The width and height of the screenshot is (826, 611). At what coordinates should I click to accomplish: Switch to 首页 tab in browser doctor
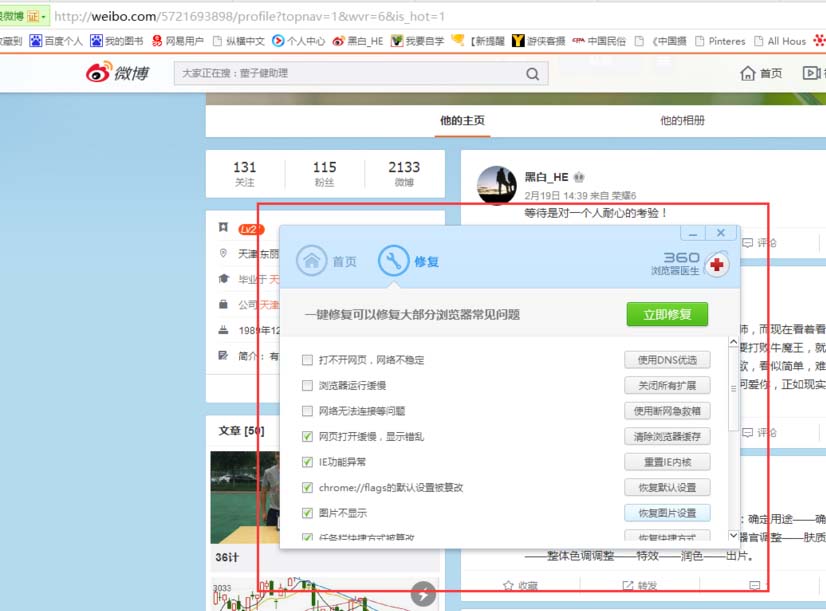(326, 261)
